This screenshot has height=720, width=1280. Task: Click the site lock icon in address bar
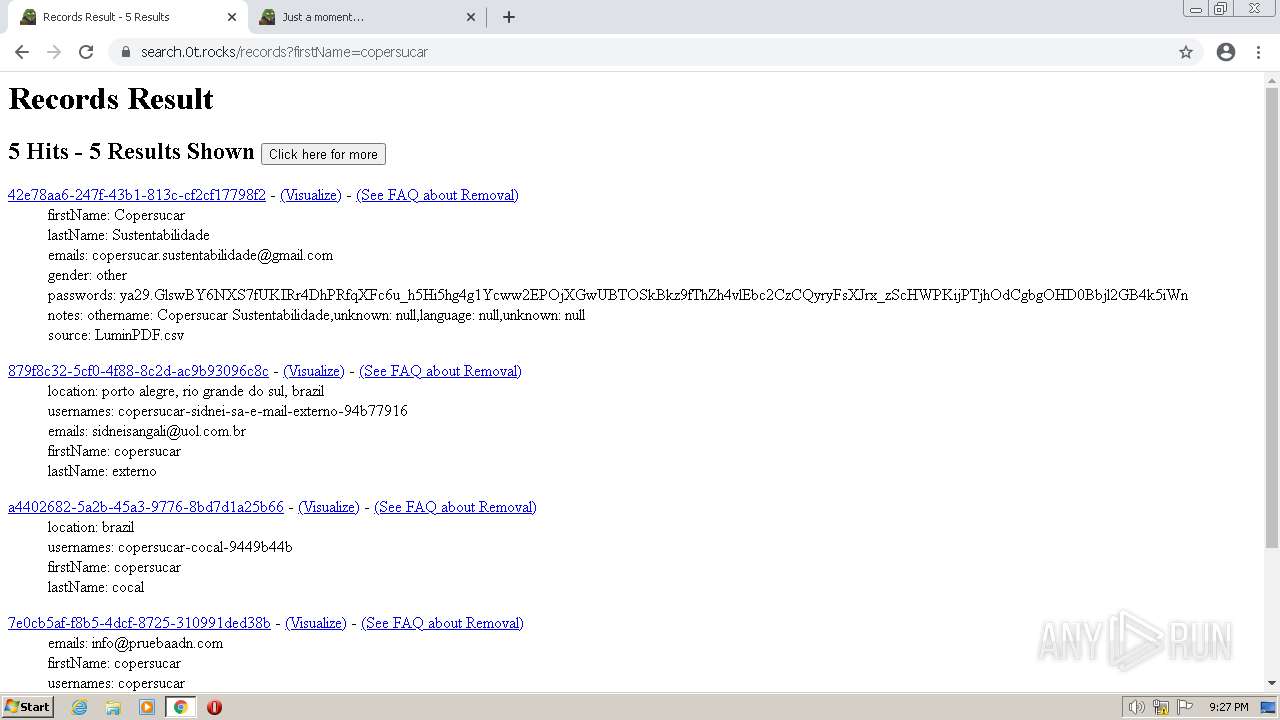pyautogui.click(x=125, y=52)
